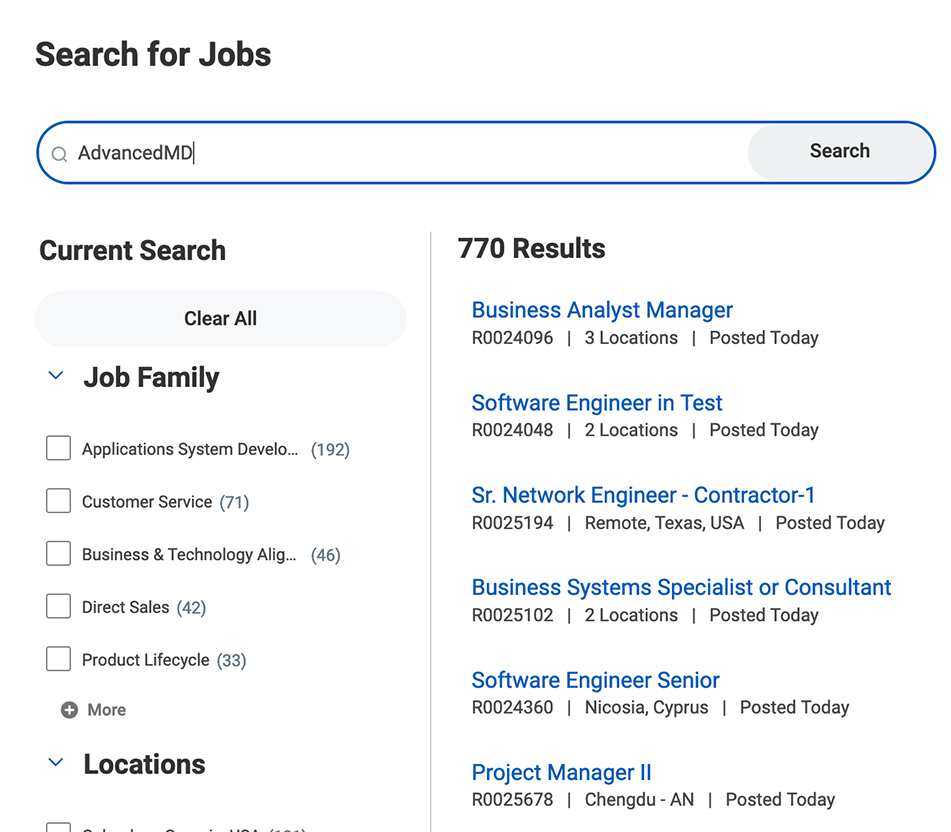View Sr. Network Engineer - Contractor-1 job
The image size is (951, 832).
(x=643, y=495)
